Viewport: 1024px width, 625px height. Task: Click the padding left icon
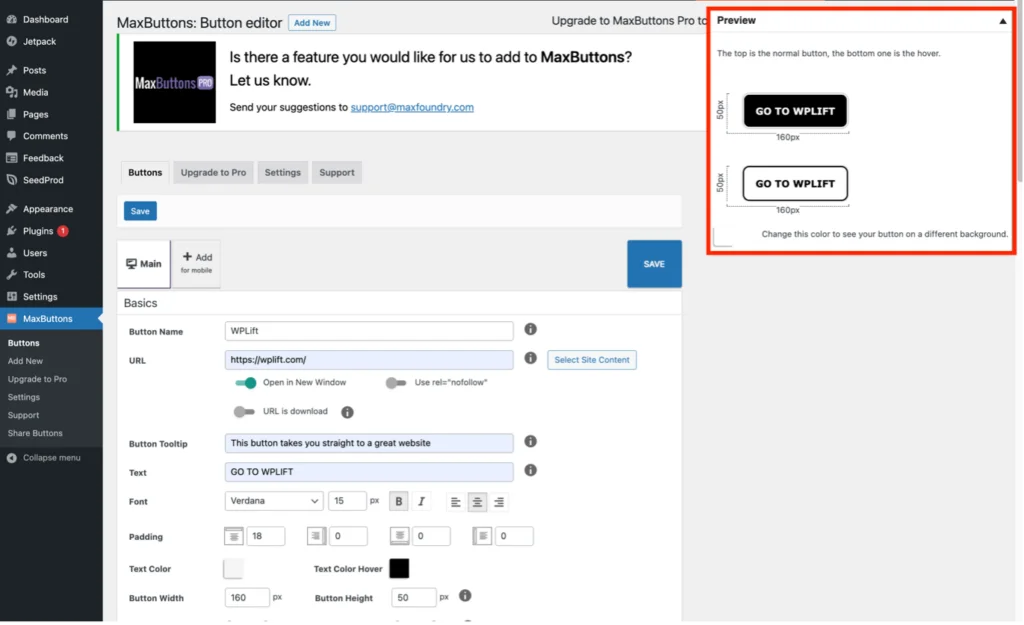pyautogui.click(x=482, y=536)
